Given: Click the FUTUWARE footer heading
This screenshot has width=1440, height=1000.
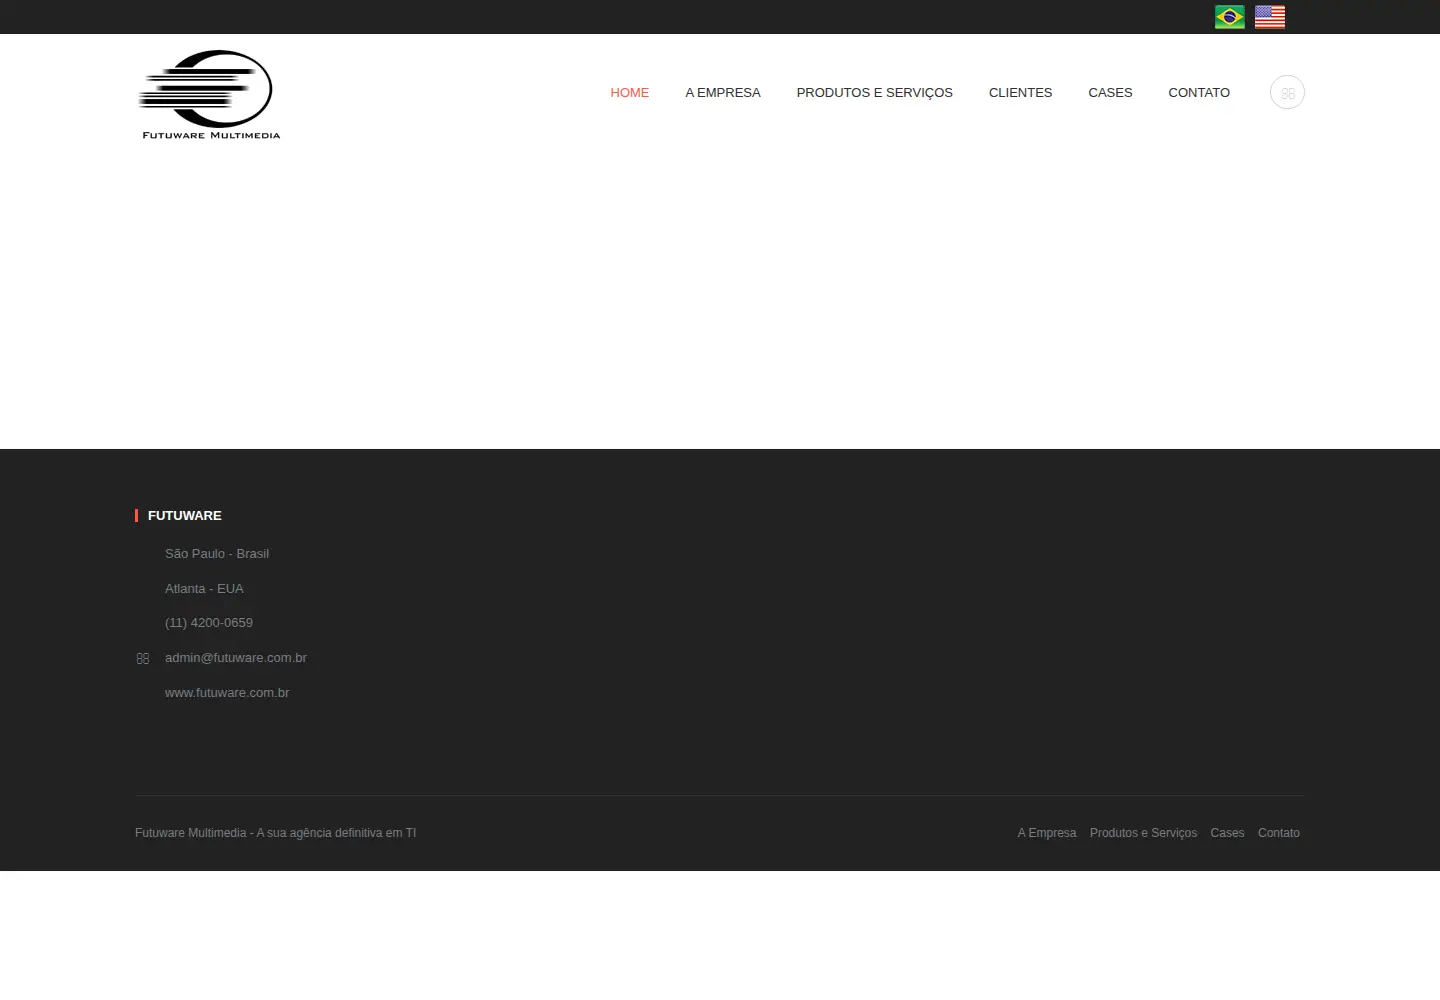Looking at the screenshot, I should tap(184, 515).
